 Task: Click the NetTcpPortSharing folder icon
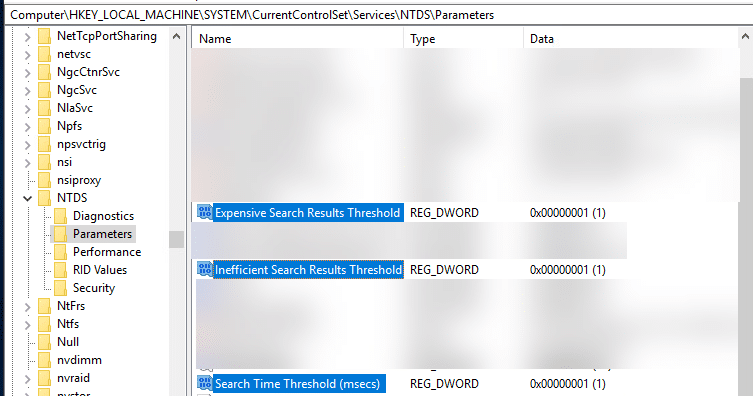[x=44, y=36]
